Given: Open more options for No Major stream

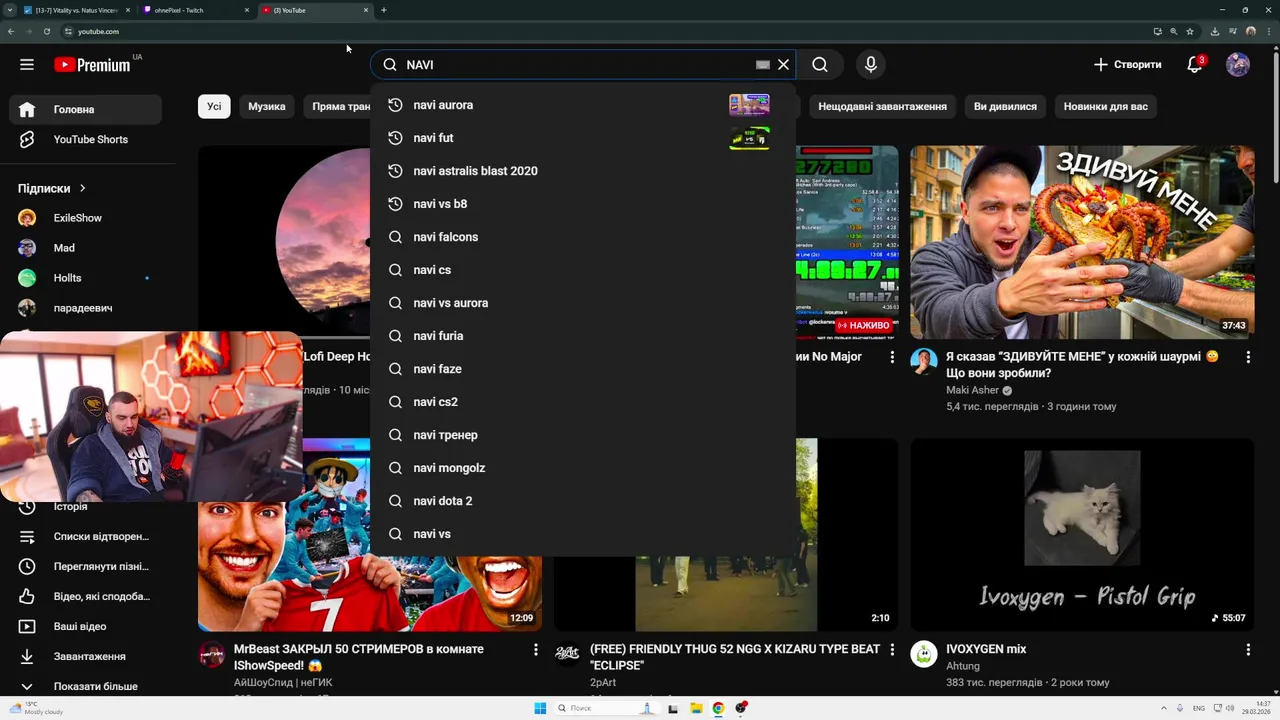Looking at the screenshot, I should click(892, 357).
